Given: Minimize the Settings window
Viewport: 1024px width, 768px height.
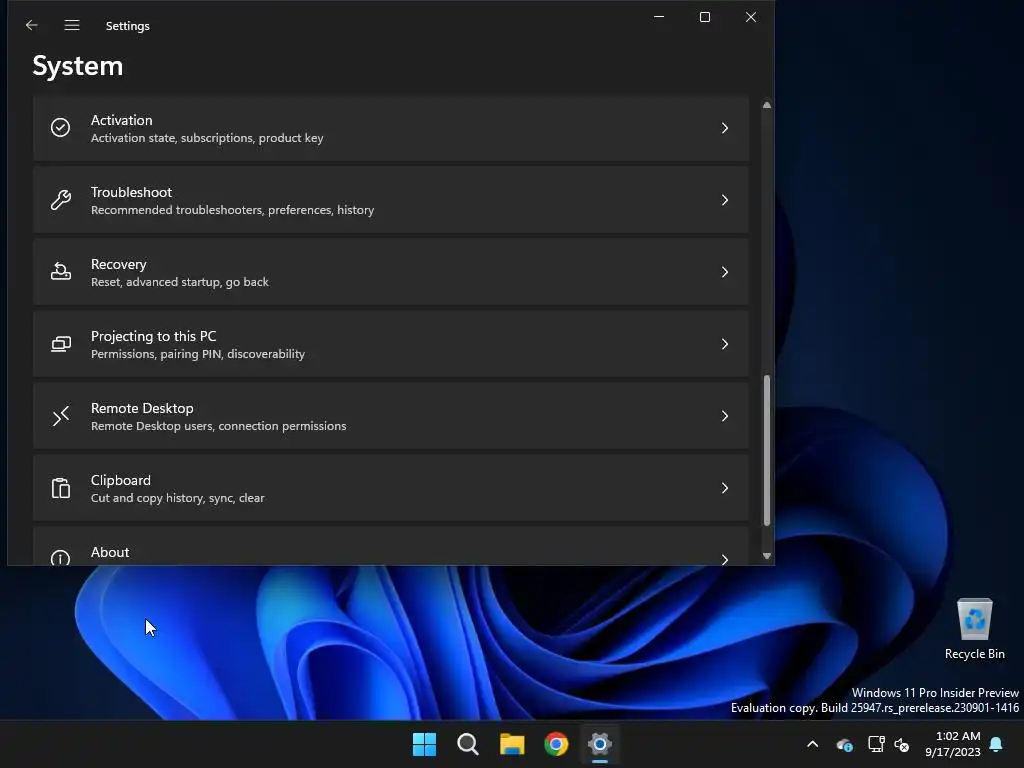Looking at the screenshot, I should click(659, 17).
